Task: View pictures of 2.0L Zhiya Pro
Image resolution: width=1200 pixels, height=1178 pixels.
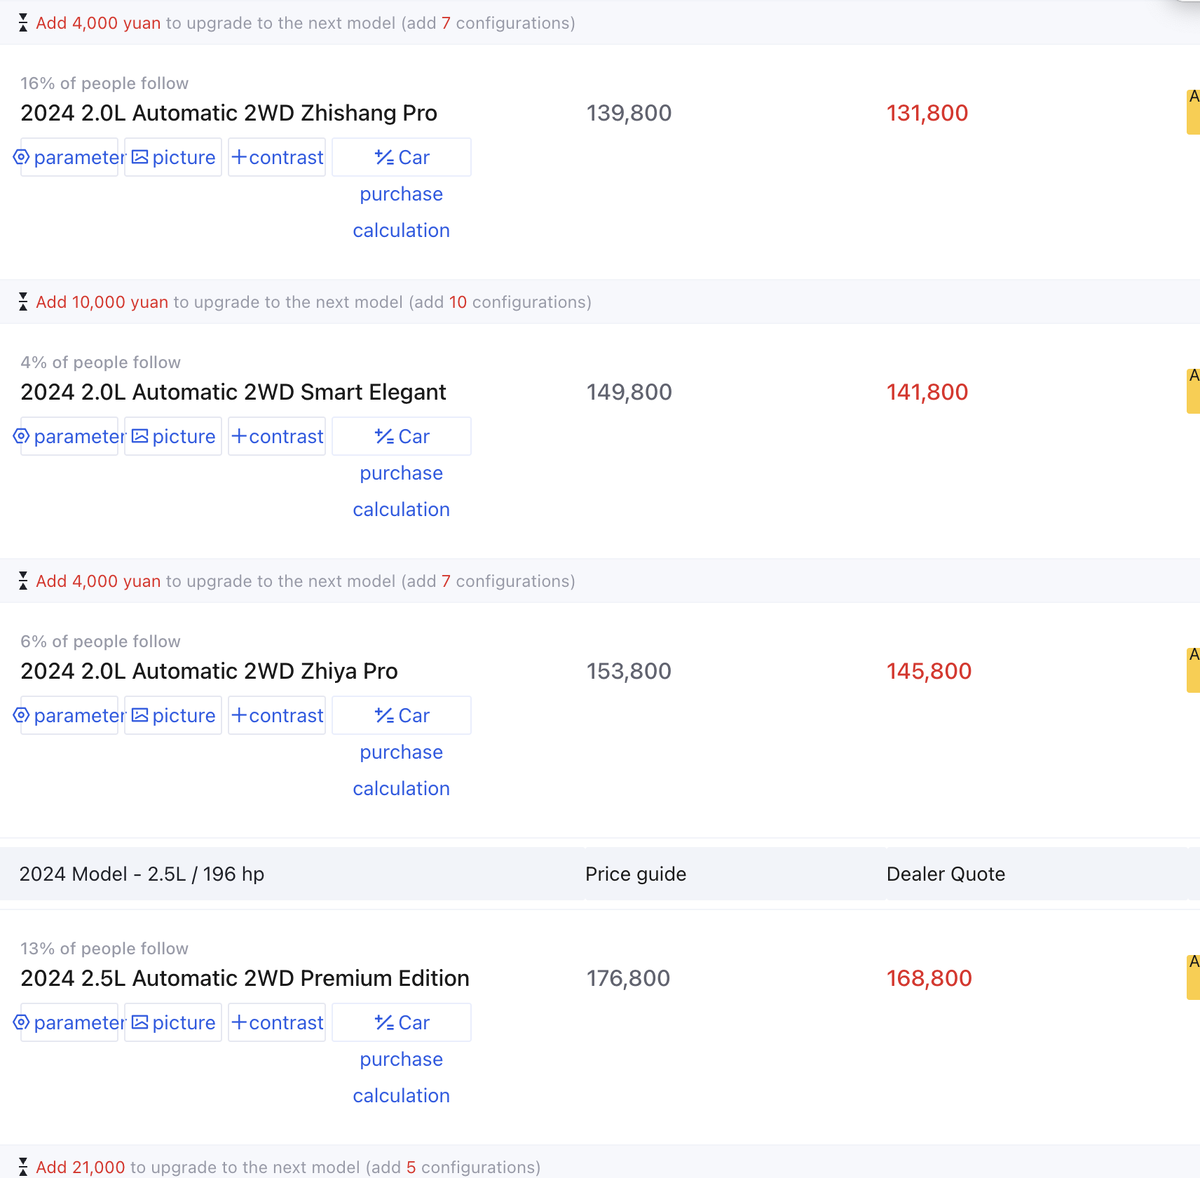Action: click(173, 716)
